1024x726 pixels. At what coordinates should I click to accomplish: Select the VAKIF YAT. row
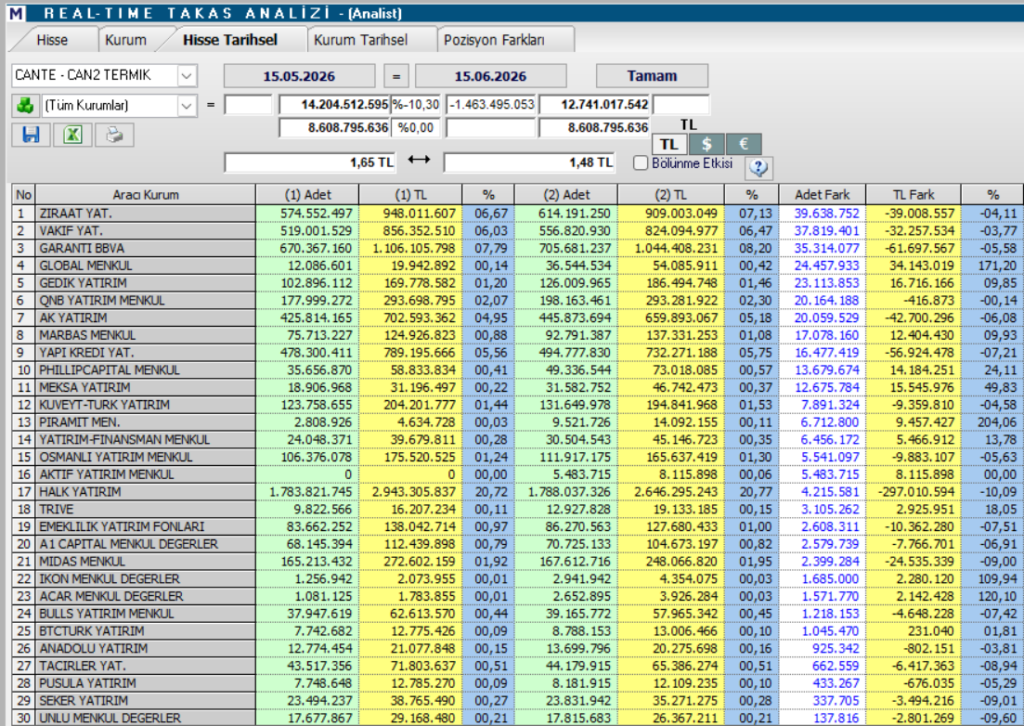coord(517,231)
